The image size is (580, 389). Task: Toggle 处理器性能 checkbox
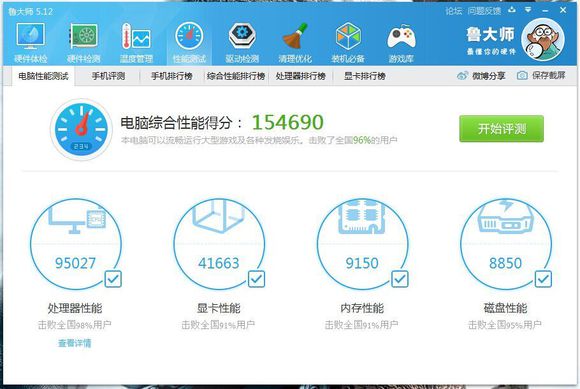click(113, 279)
